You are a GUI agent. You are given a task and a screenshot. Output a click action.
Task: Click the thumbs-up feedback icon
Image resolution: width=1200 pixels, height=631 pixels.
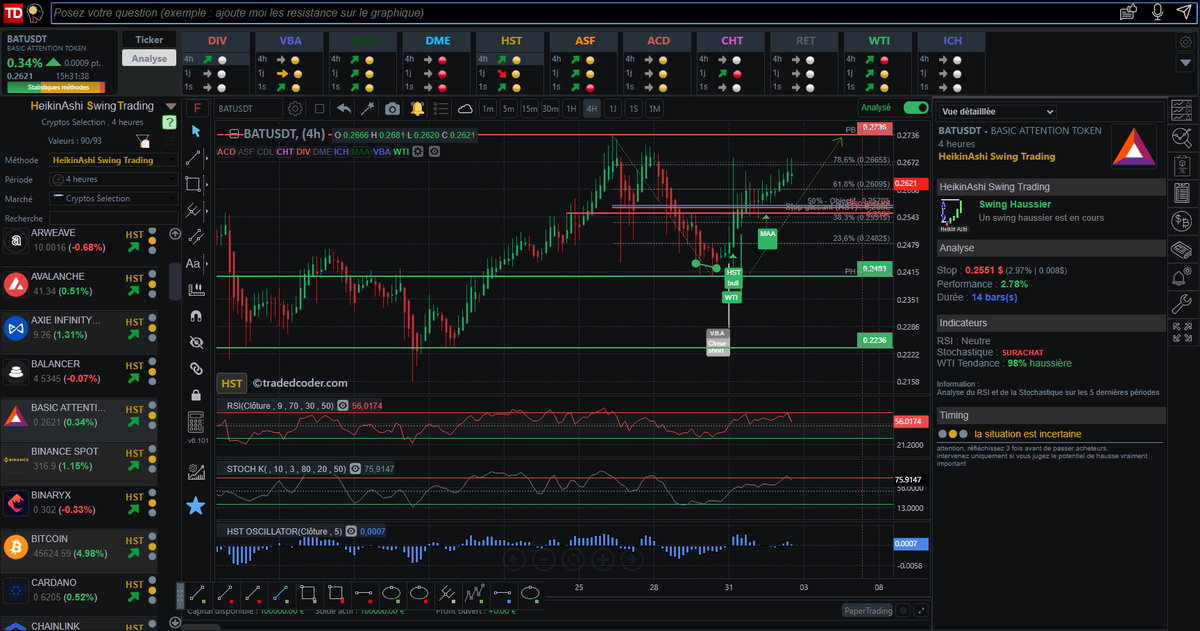click(x=1128, y=13)
